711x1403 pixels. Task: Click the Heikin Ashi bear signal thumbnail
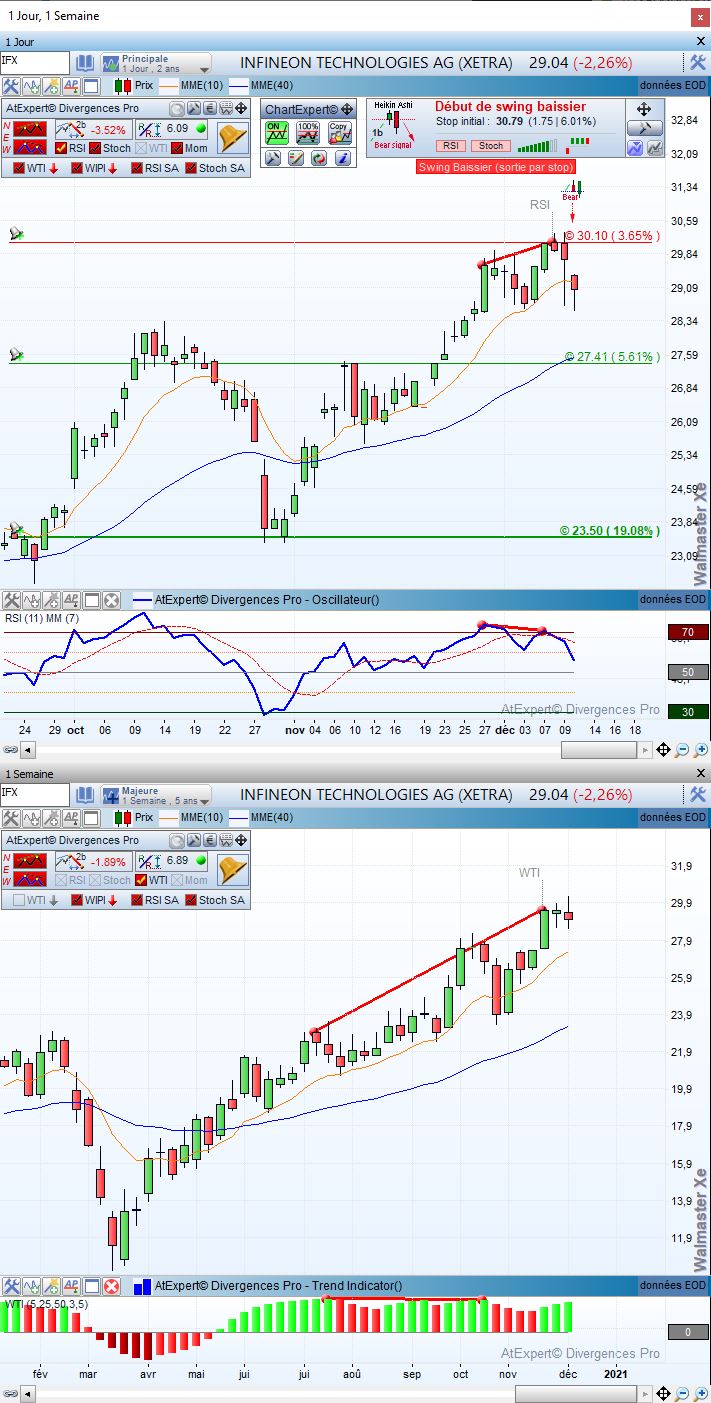[393, 126]
